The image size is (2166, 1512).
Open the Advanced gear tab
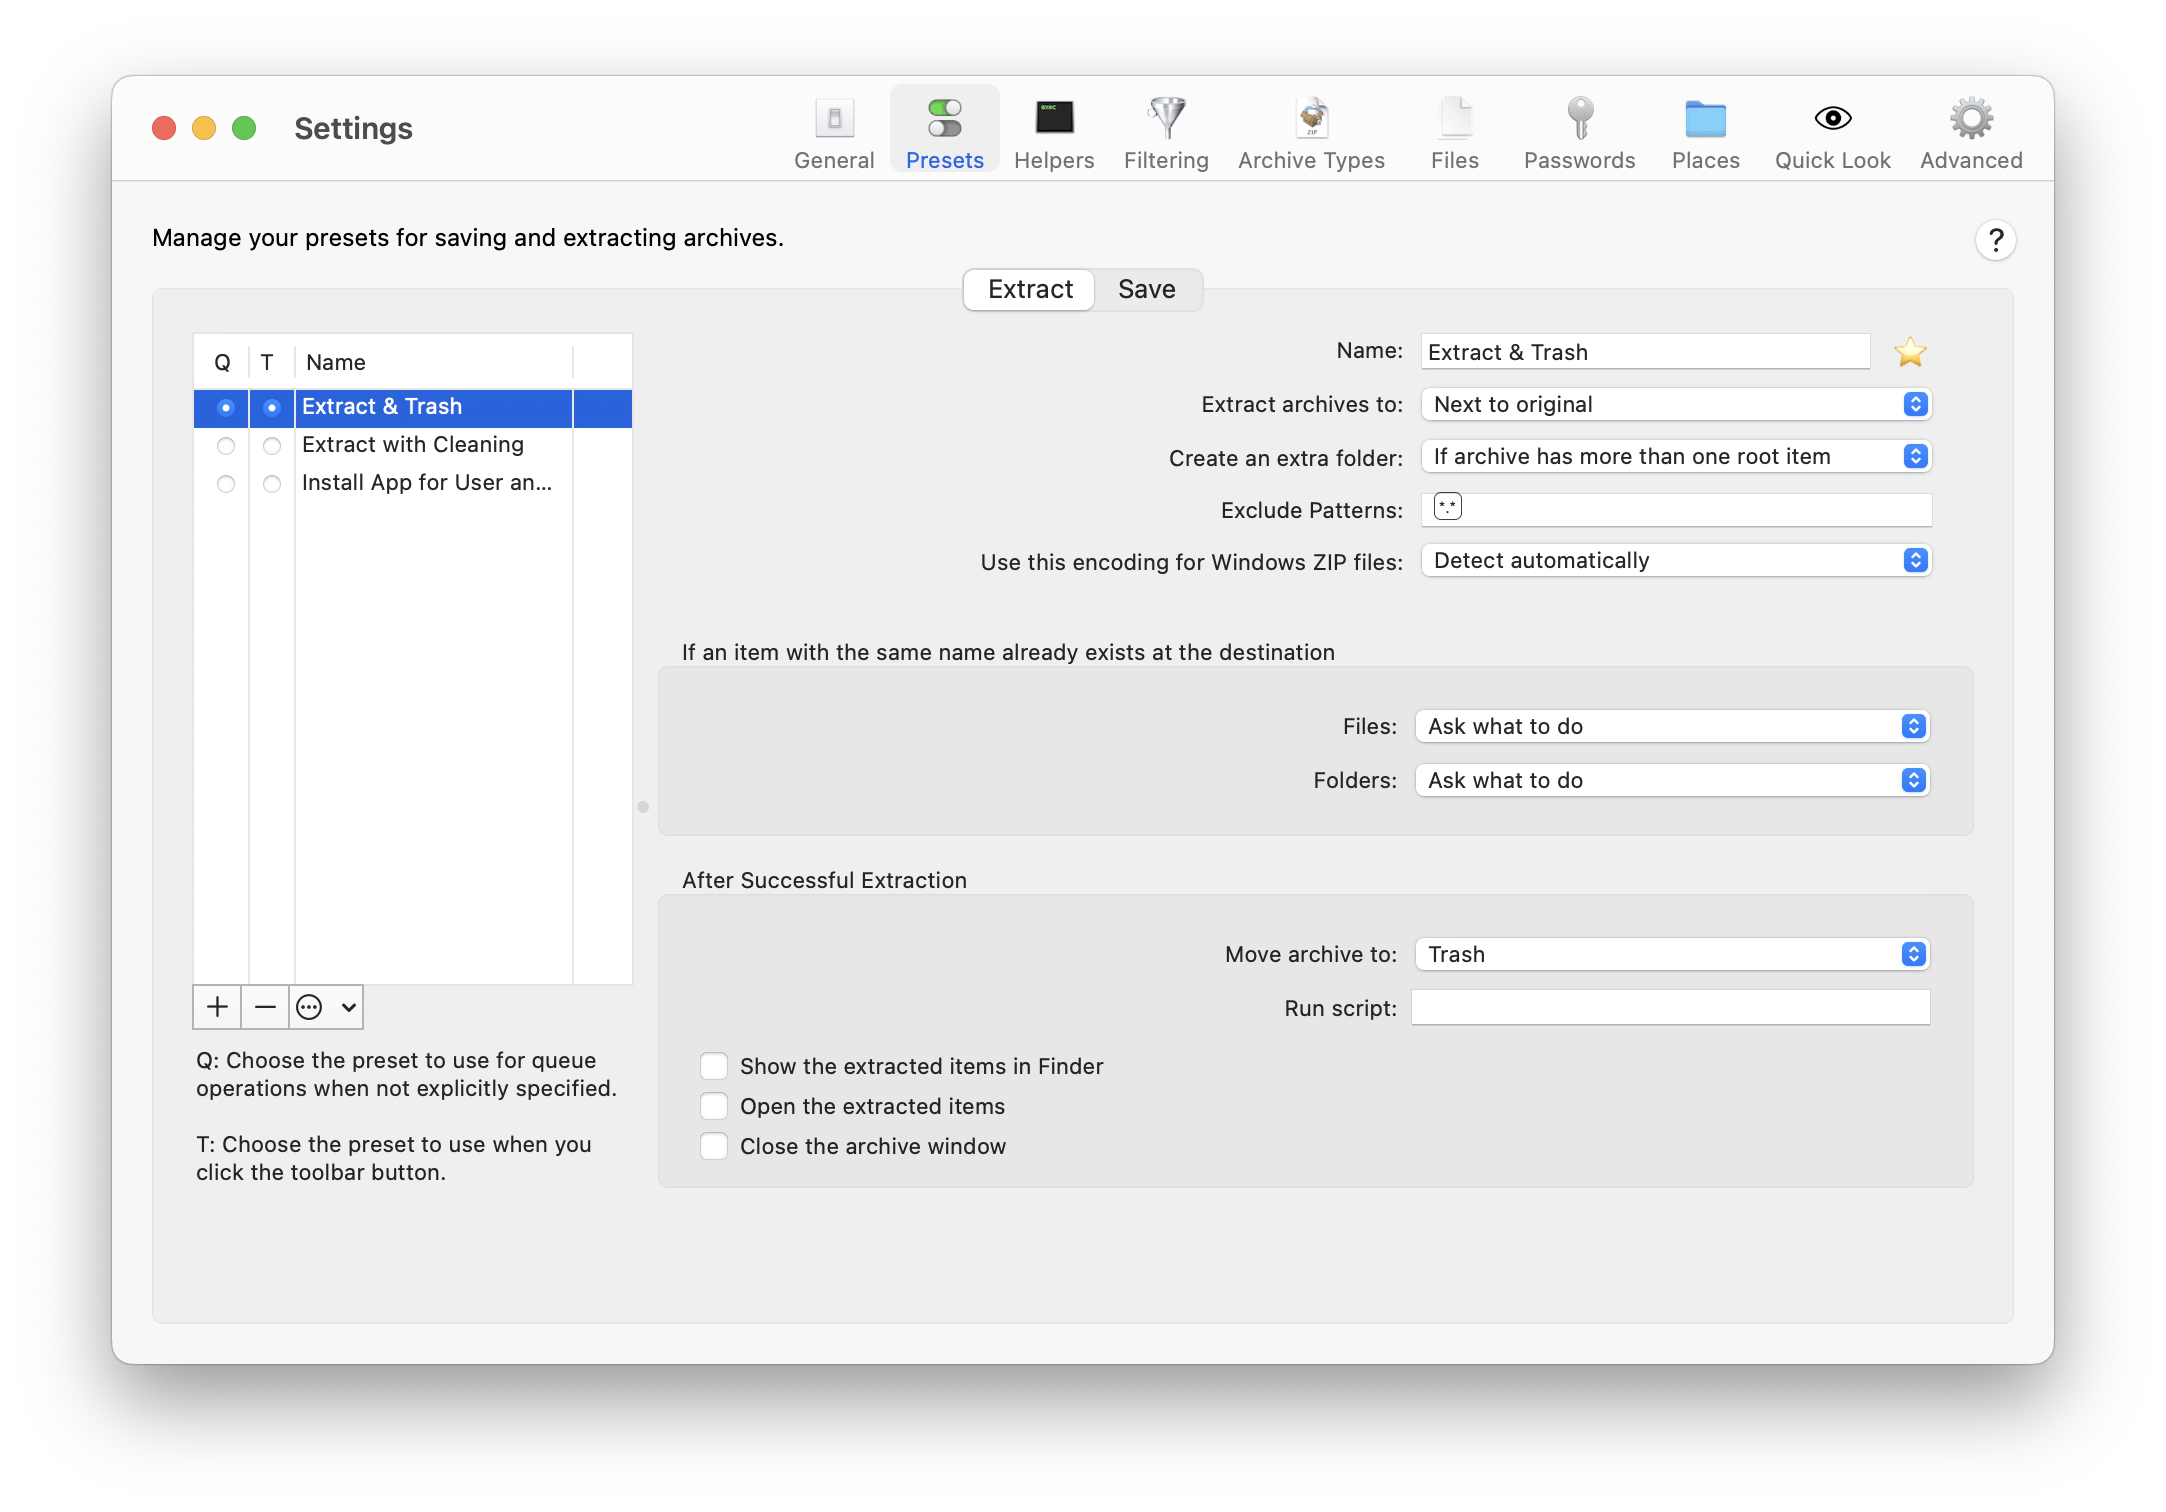pos(1971,133)
